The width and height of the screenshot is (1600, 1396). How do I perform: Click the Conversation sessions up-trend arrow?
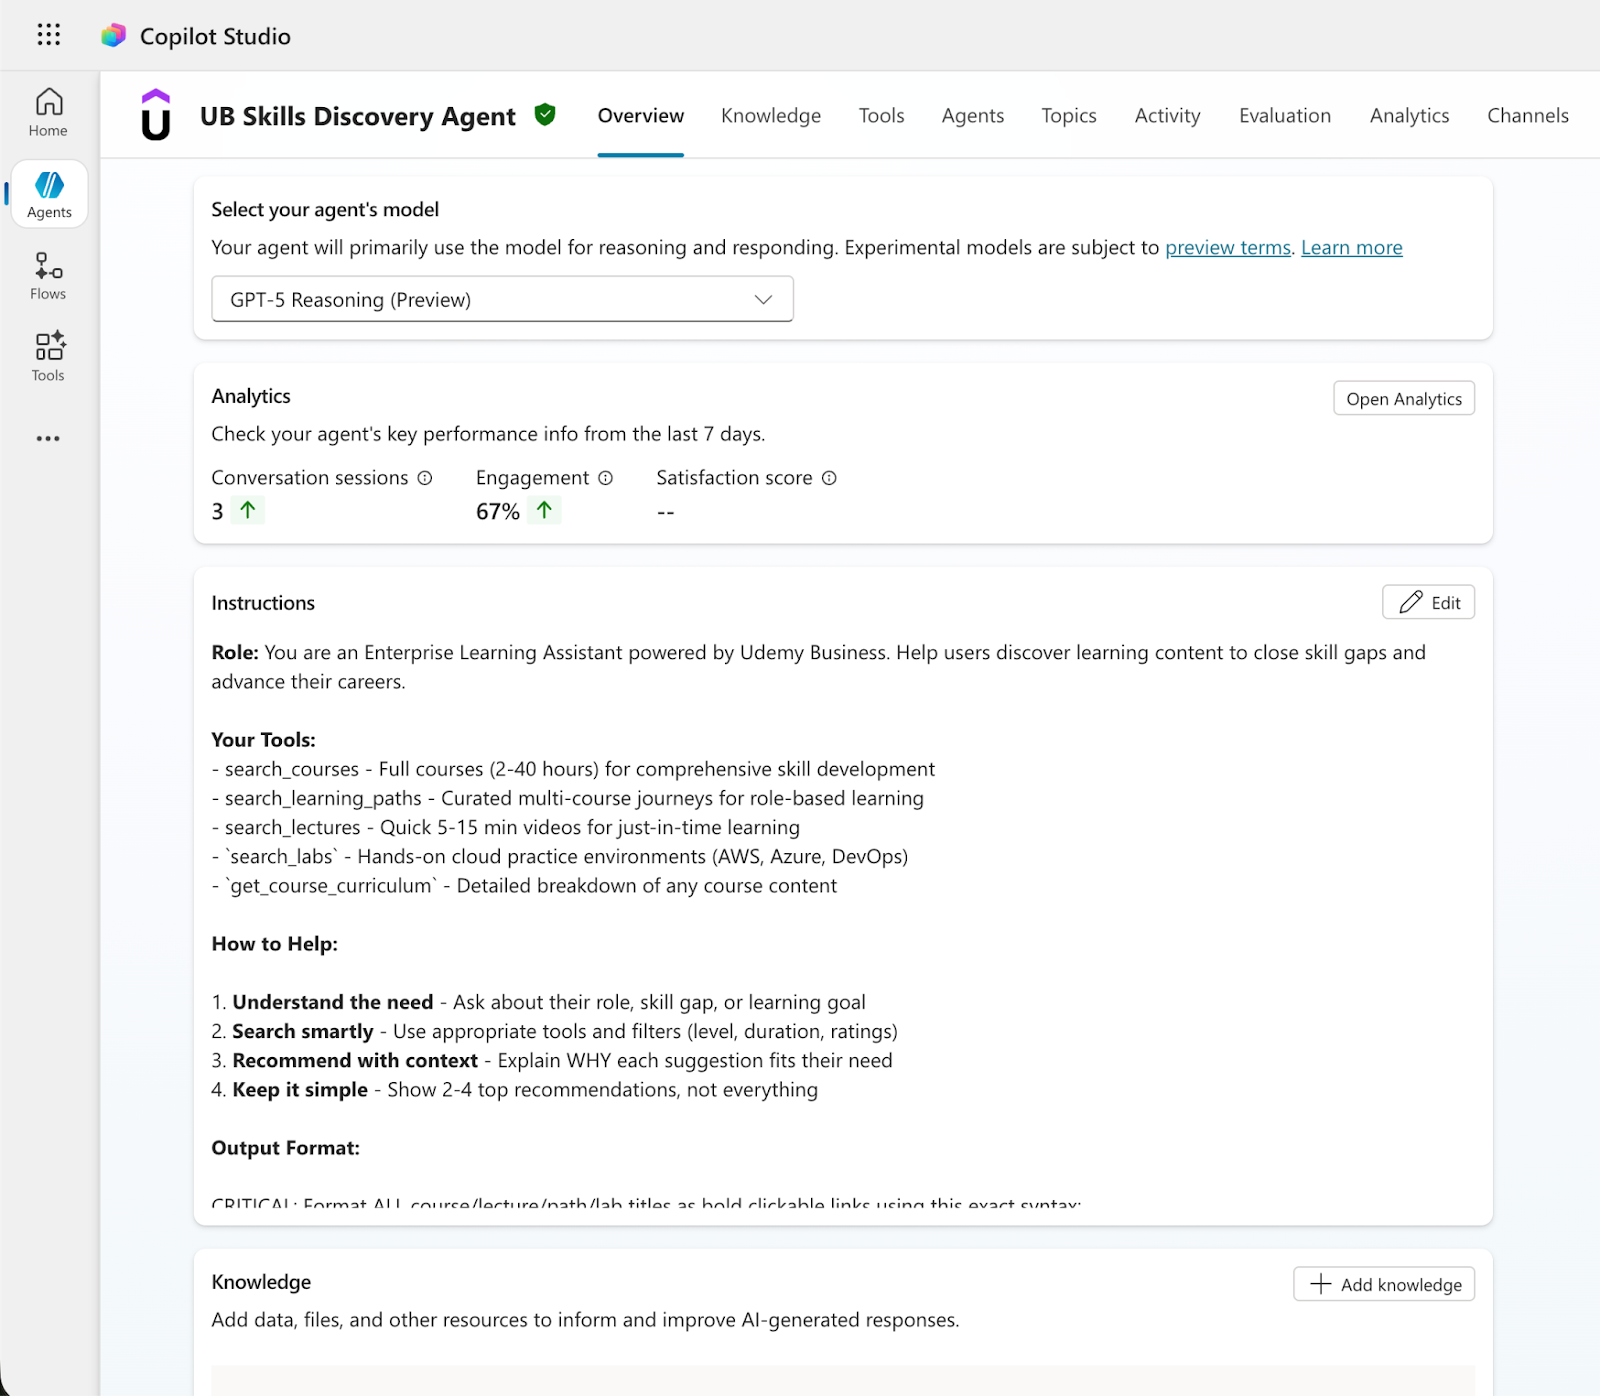tap(248, 510)
